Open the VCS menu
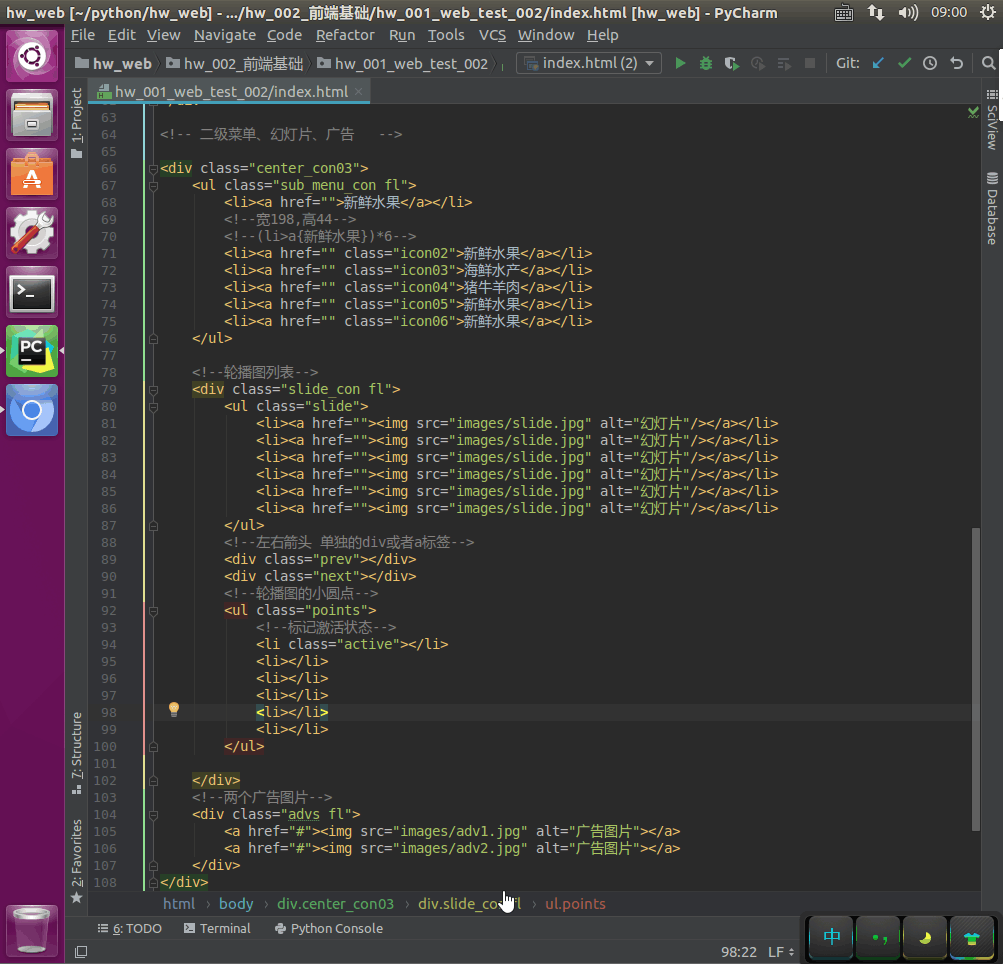 click(492, 35)
